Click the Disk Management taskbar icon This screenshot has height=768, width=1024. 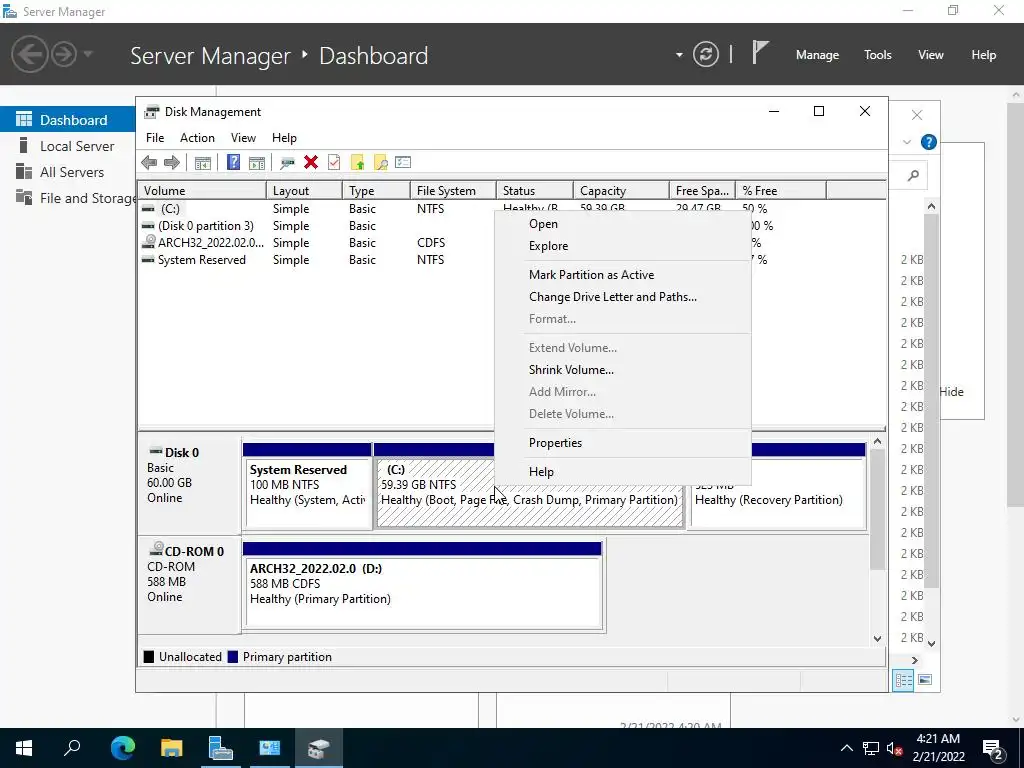point(318,748)
